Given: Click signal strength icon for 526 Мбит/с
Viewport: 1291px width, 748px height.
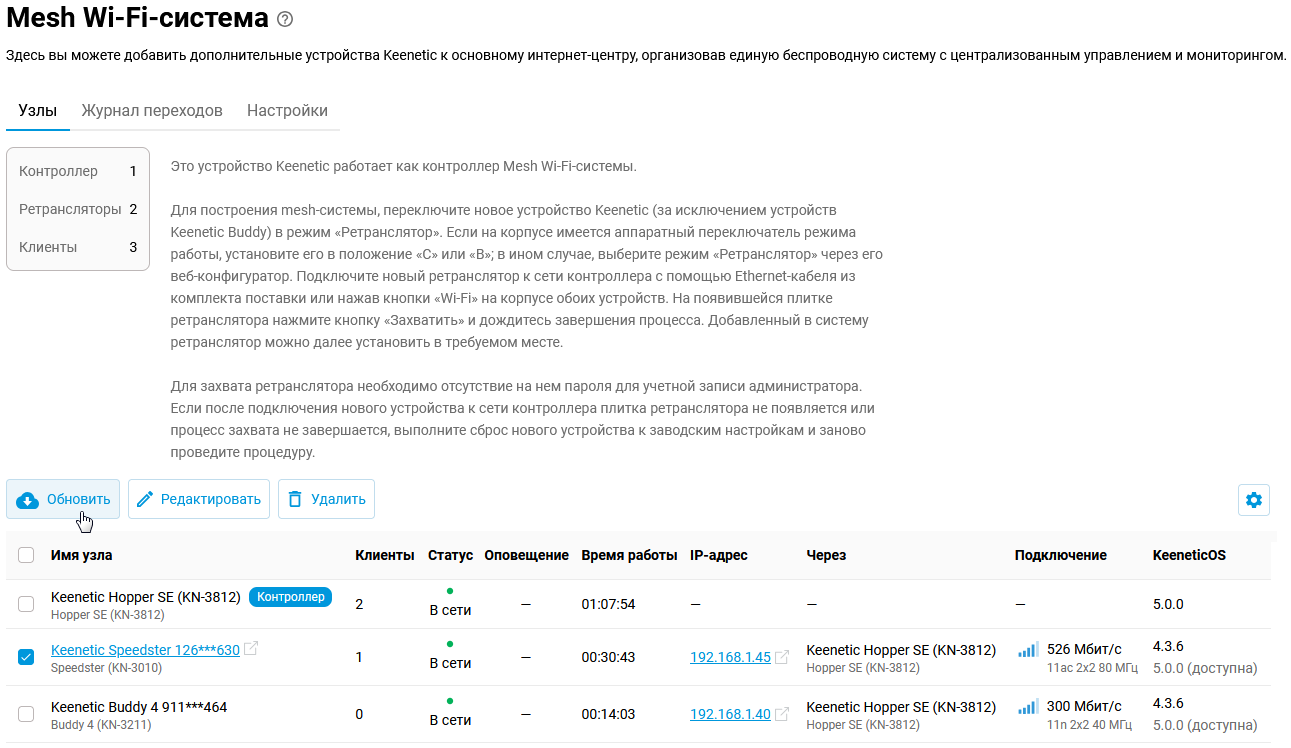Looking at the screenshot, I should pos(1028,650).
